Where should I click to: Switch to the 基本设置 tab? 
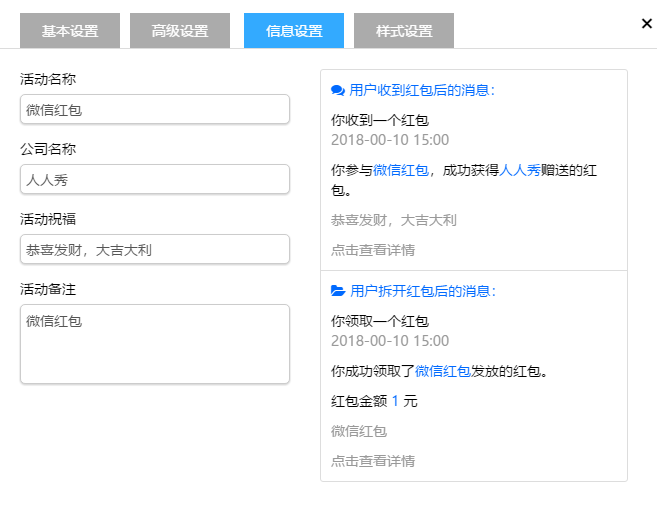[x=70, y=31]
